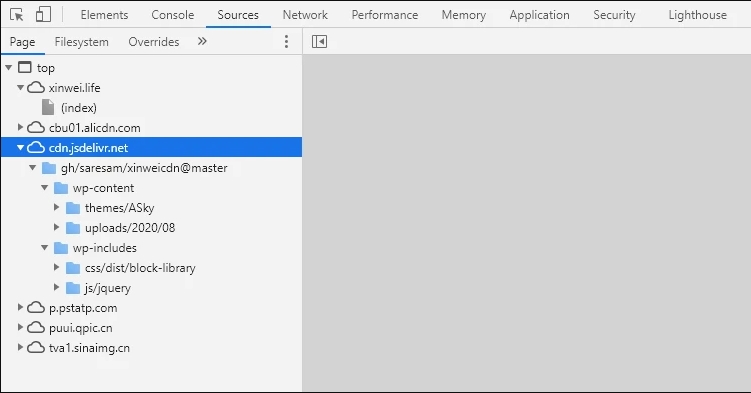The height and width of the screenshot is (393, 751).
Task: Open the Console tab
Action: click(x=172, y=15)
